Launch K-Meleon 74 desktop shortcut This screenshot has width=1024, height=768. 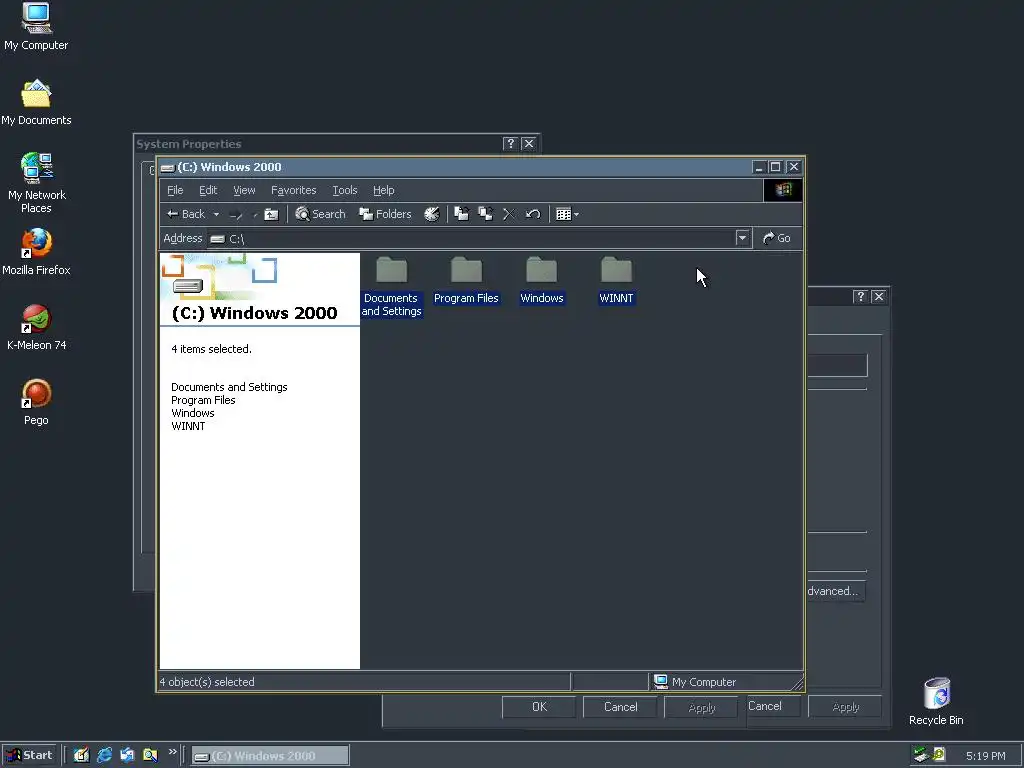[37, 327]
